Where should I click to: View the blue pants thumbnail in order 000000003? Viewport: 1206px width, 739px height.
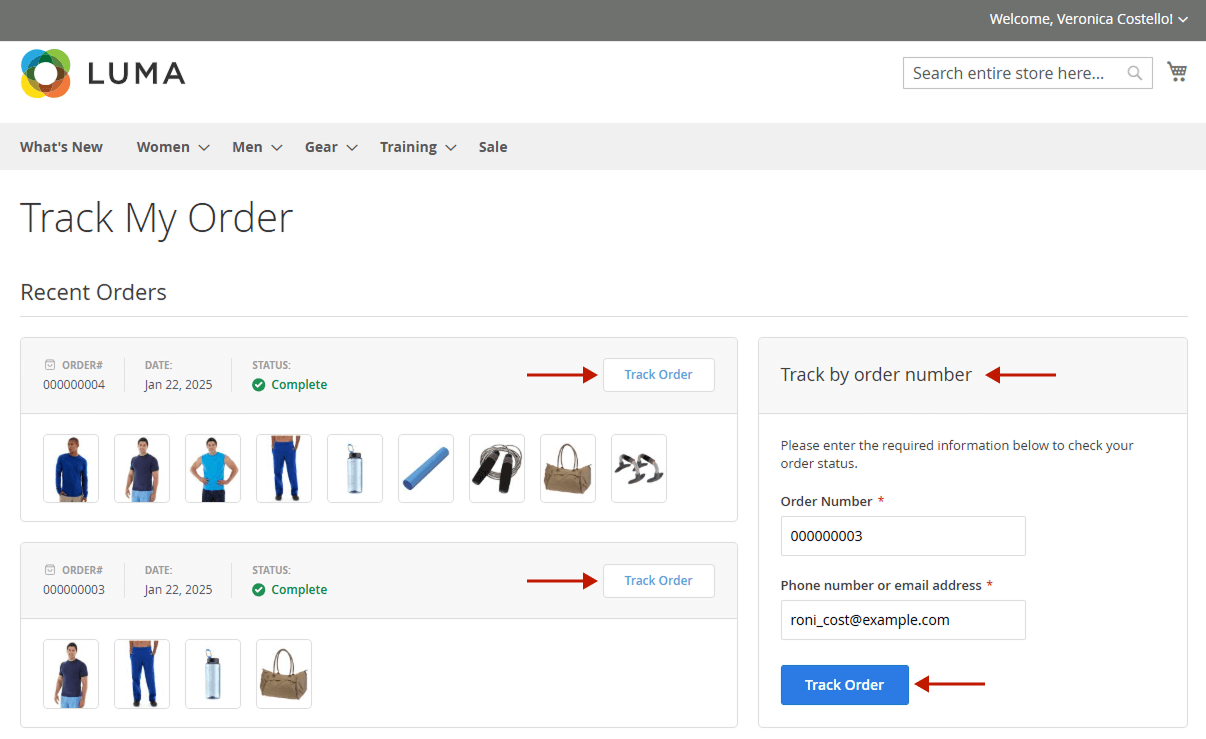(142, 674)
